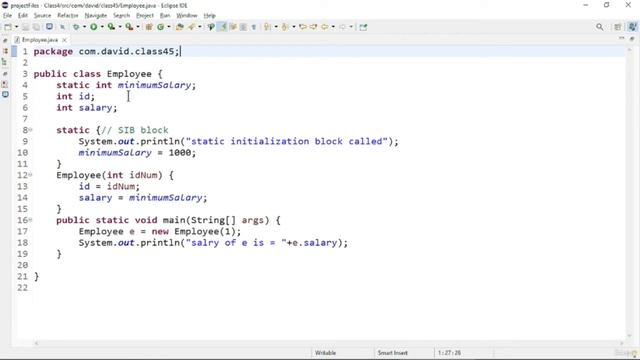Click the Debug bug icon

point(76,27)
